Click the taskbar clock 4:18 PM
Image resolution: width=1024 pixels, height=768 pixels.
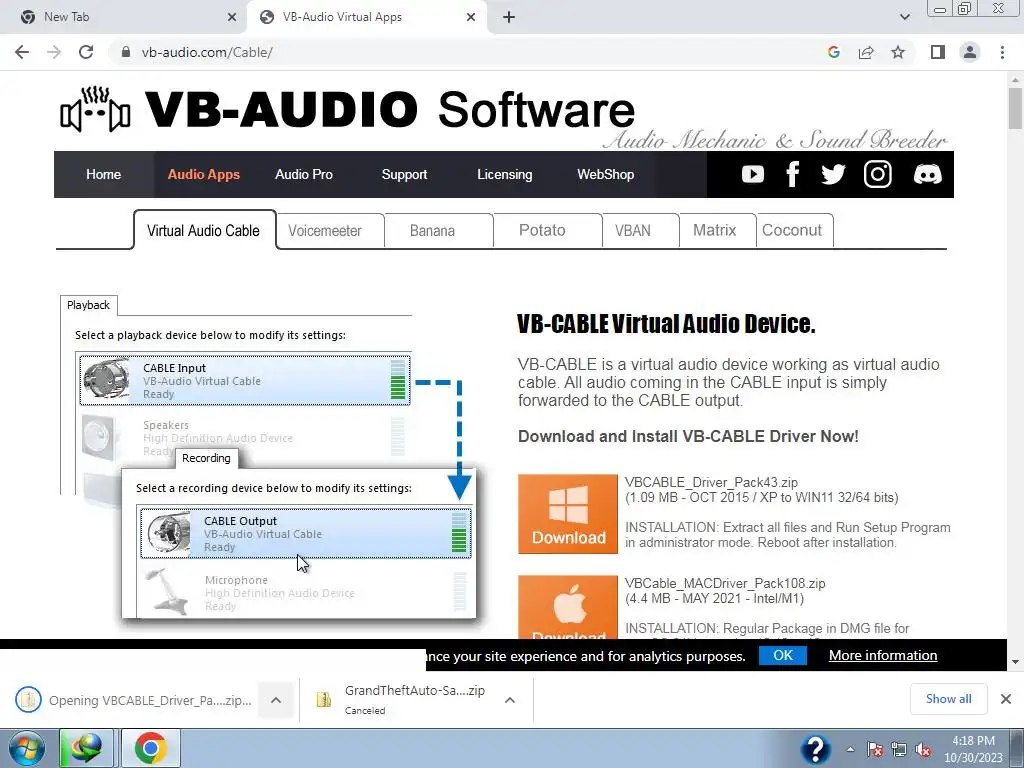[x=973, y=749]
